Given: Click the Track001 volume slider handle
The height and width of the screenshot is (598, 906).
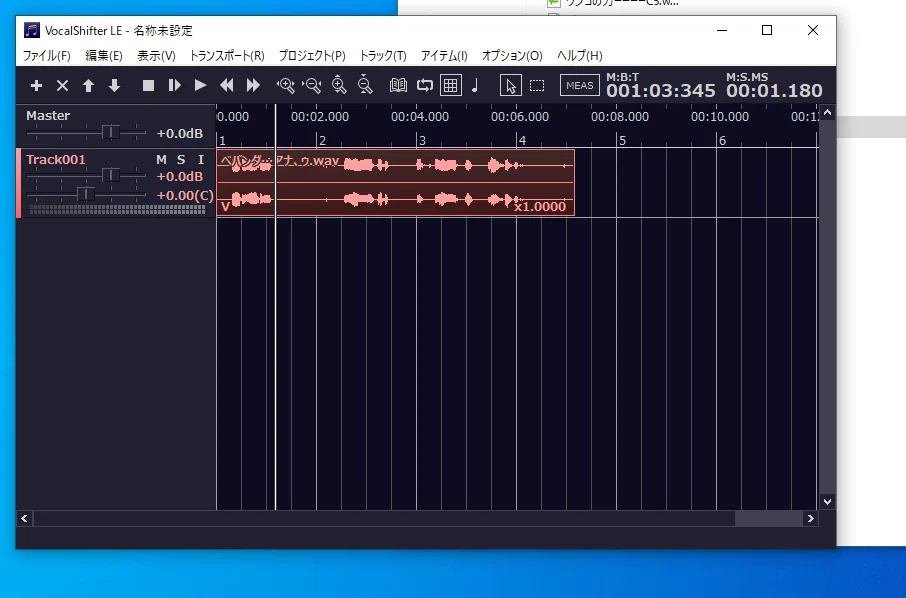Looking at the screenshot, I should 111,175.
